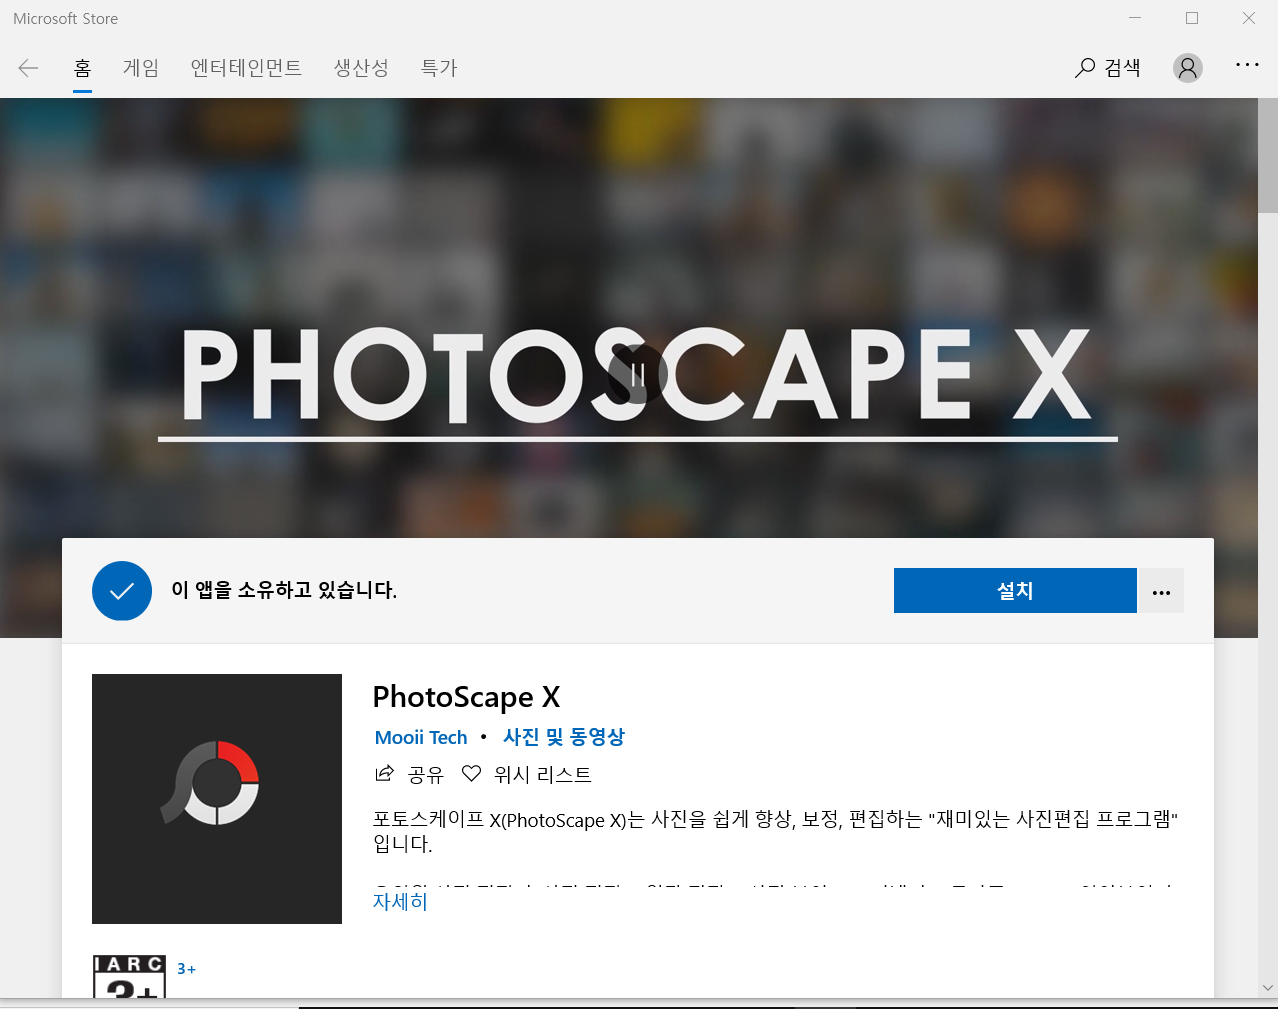1278x1009 pixels.
Task: Select the 생산성 tab
Action: pos(361,68)
